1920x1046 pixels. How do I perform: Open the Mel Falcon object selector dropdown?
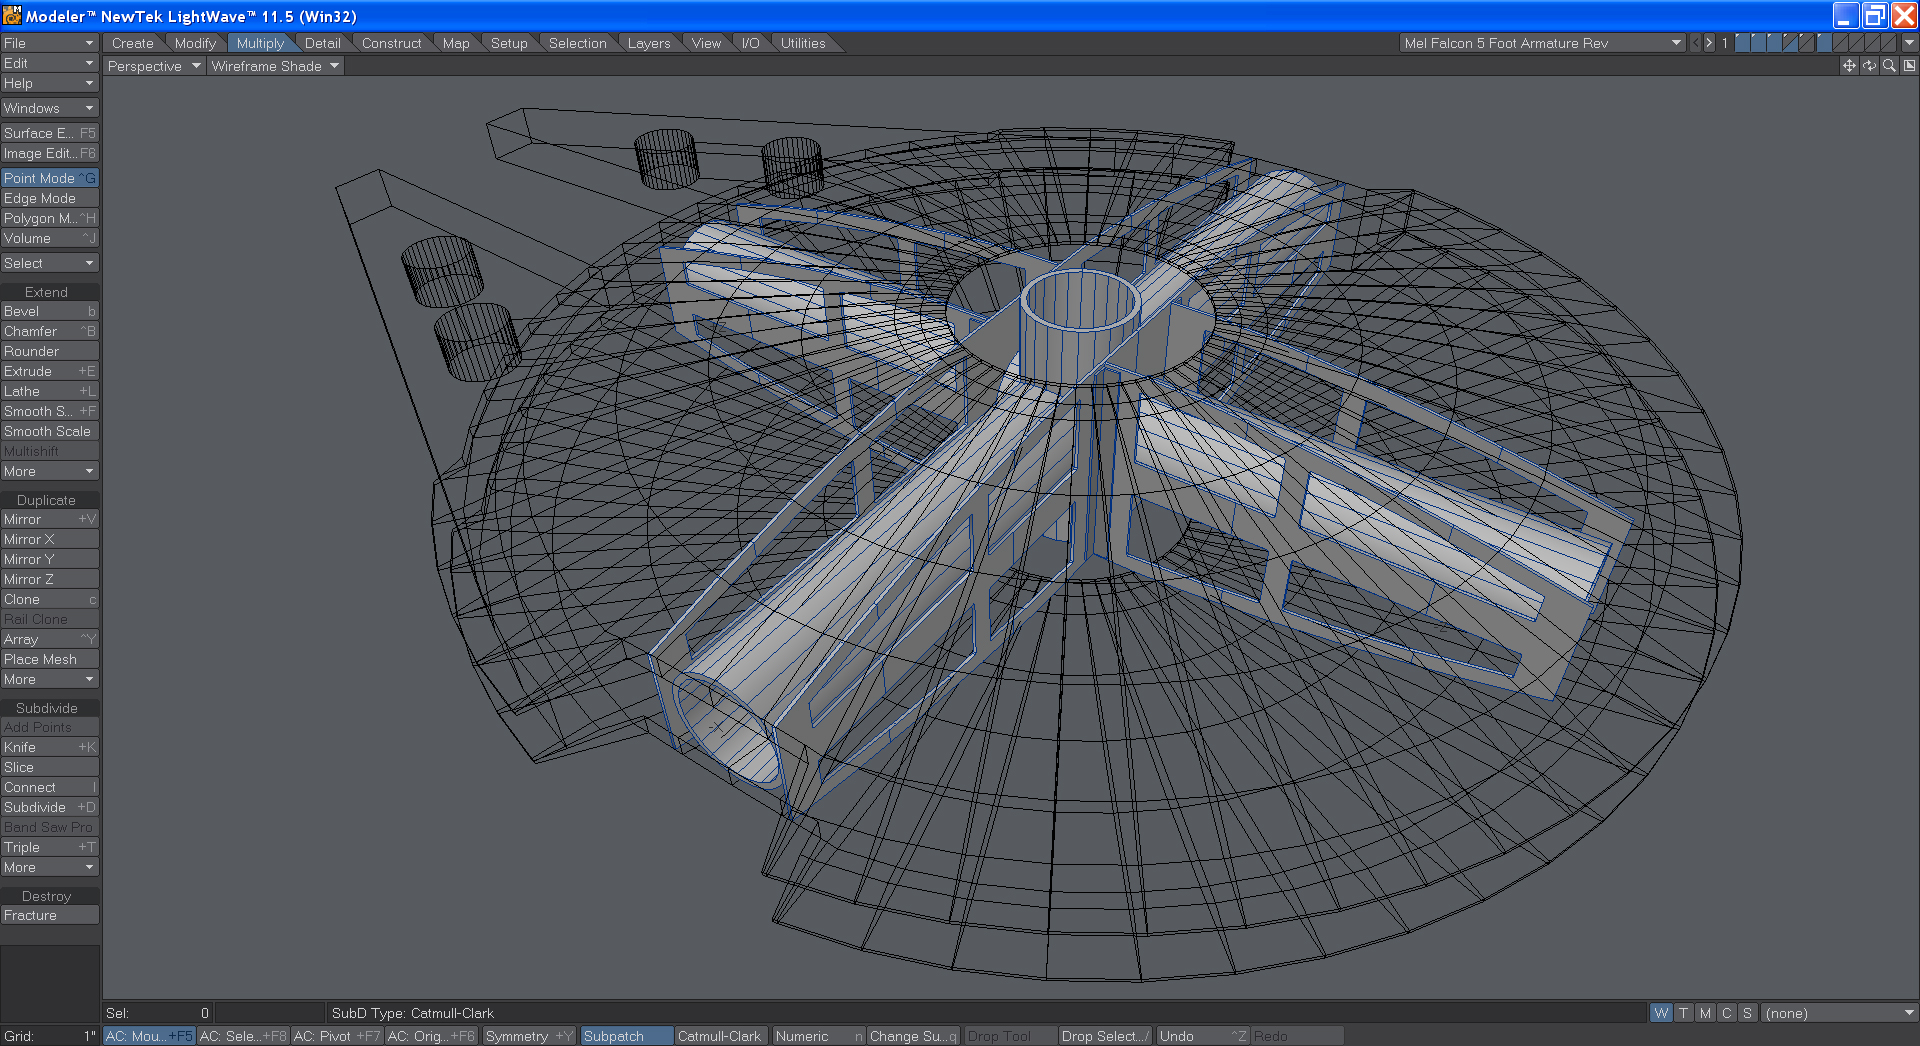pos(1542,43)
